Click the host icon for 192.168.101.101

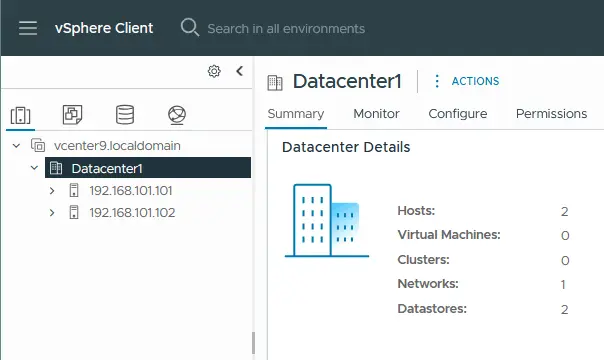point(74,191)
